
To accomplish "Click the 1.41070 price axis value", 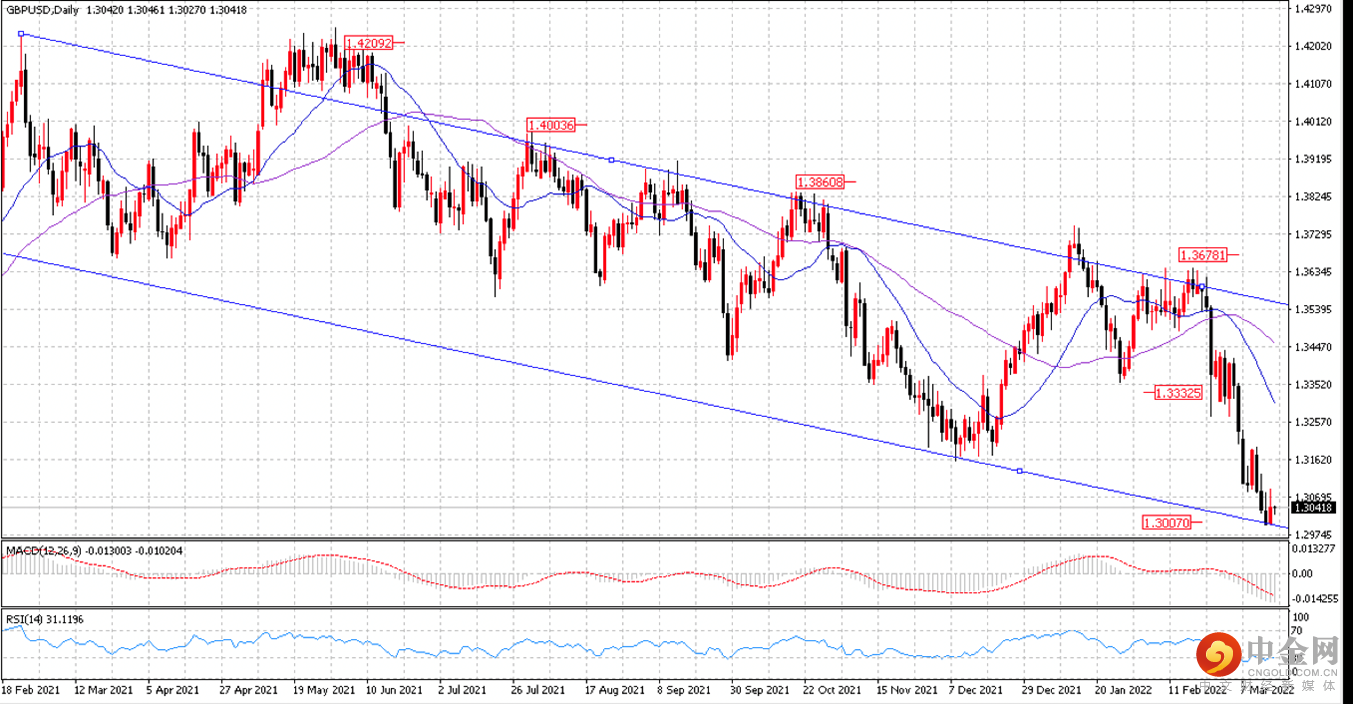I will [x=1314, y=84].
